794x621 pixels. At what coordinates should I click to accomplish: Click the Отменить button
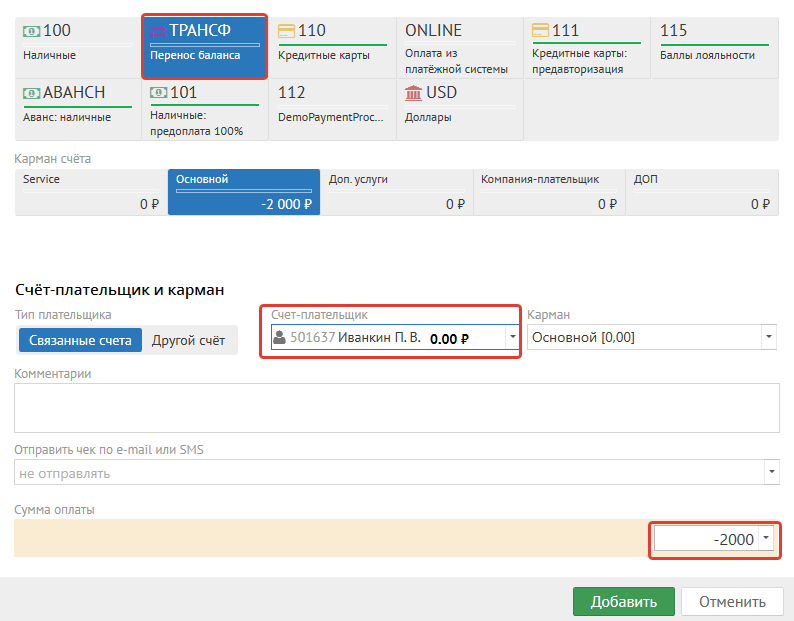point(732,602)
